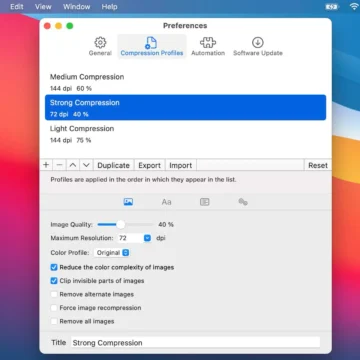The width and height of the screenshot is (360, 360).
Task: Switch to Compression Profiles tab
Action: point(152,47)
